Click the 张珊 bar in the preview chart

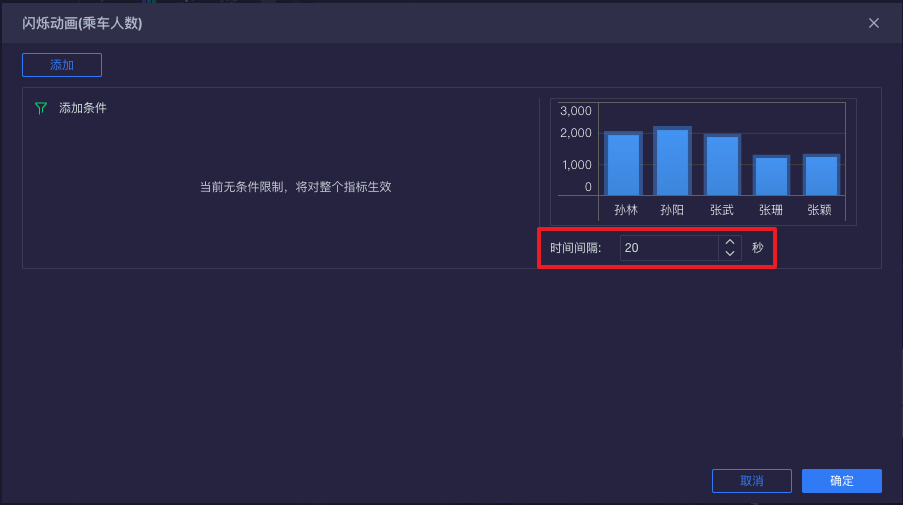(771, 175)
